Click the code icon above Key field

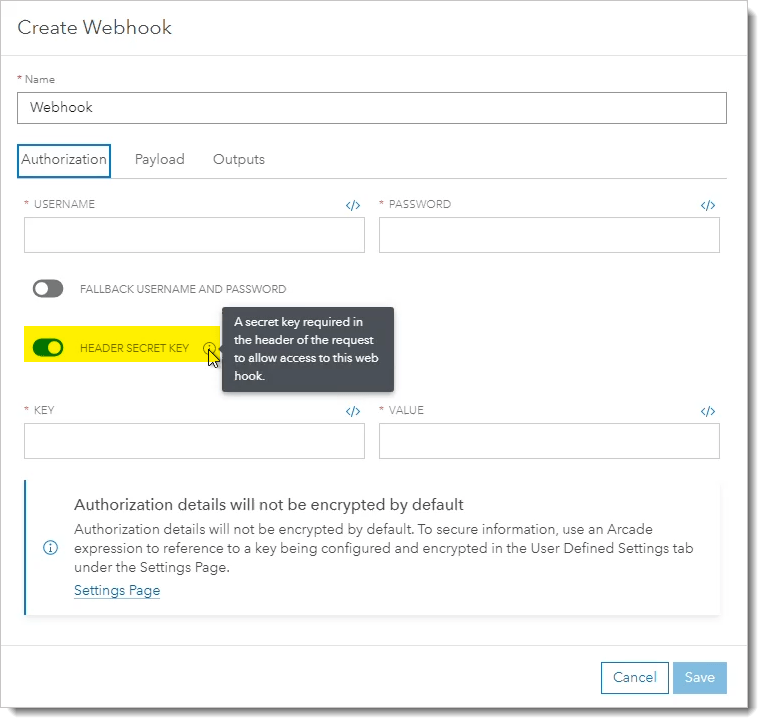click(x=353, y=411)
